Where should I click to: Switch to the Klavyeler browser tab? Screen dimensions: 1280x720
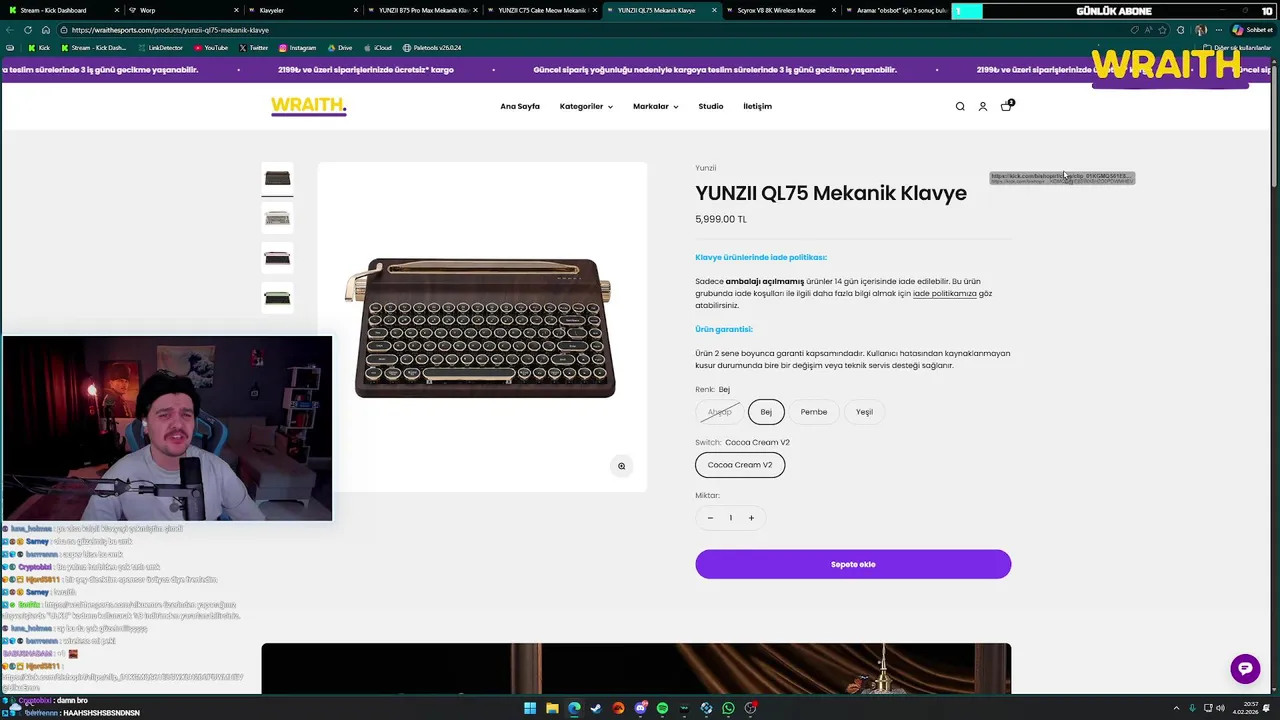pos(303,10)
